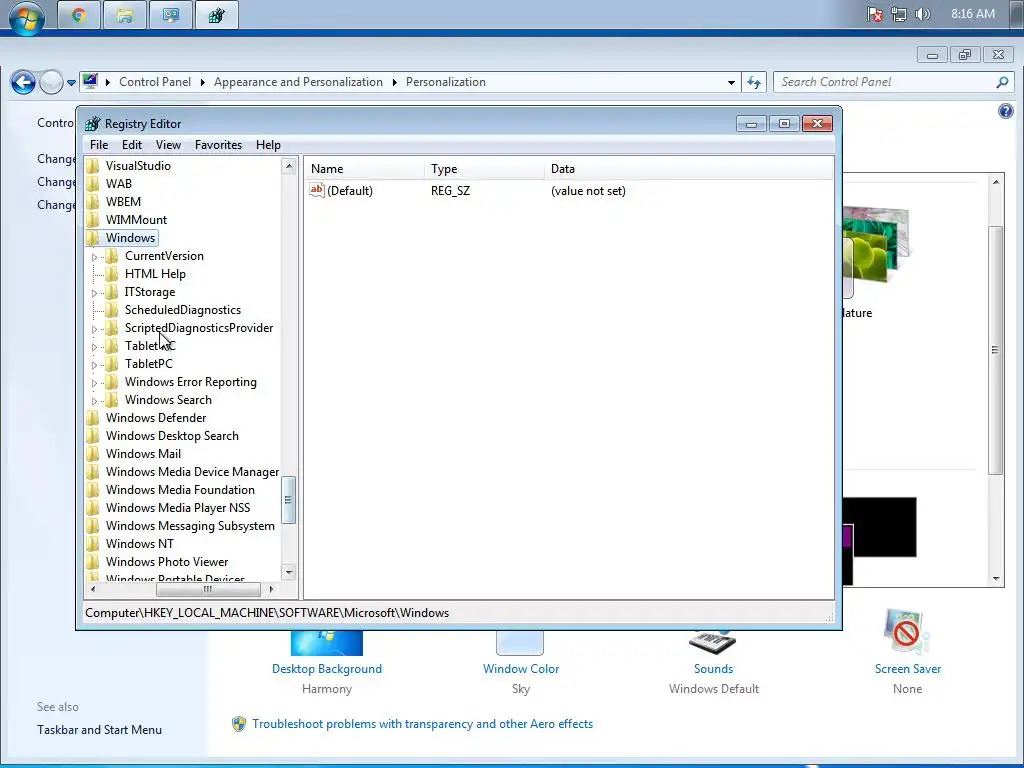Image resolution: width=1024 pixels, height=768 pixels.
Task: Click the Screen Saver icon
Action: 906,631
